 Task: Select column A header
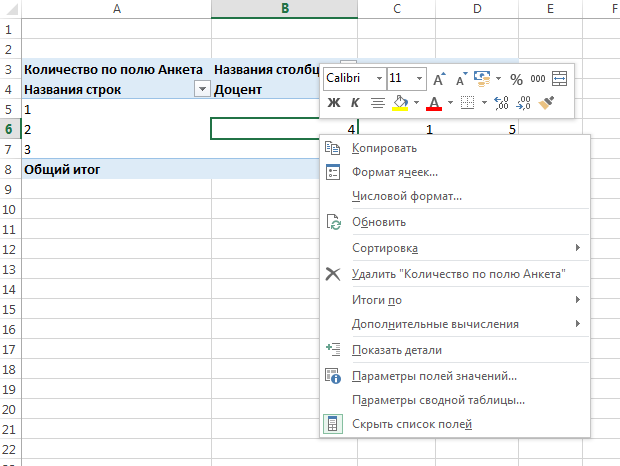[117, 9]
